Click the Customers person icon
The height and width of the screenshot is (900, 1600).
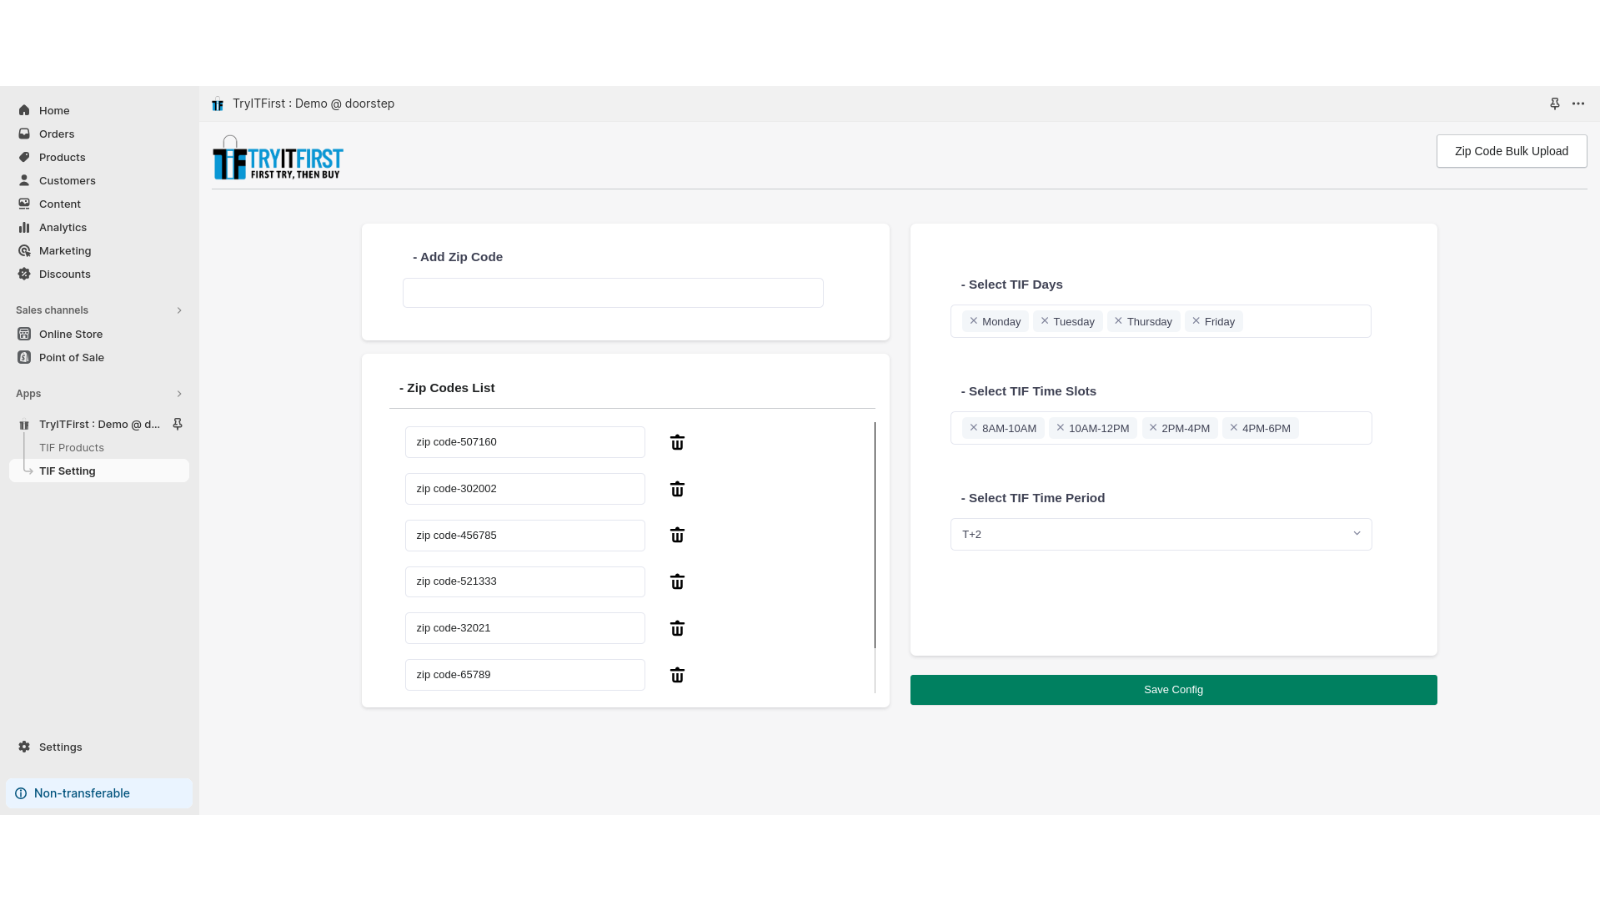tap(24, 181)
